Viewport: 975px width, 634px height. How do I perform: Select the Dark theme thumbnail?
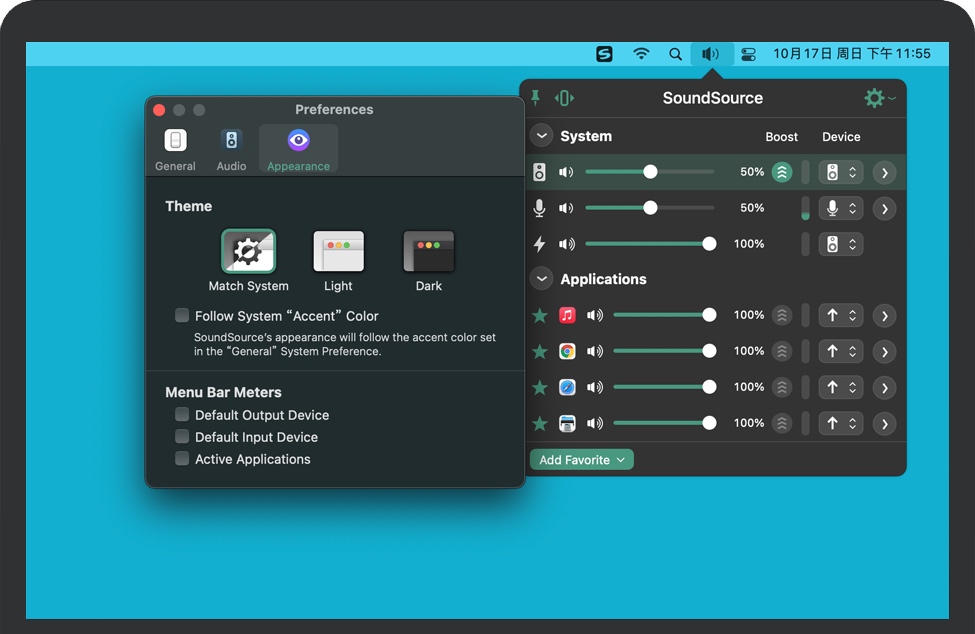429,252
